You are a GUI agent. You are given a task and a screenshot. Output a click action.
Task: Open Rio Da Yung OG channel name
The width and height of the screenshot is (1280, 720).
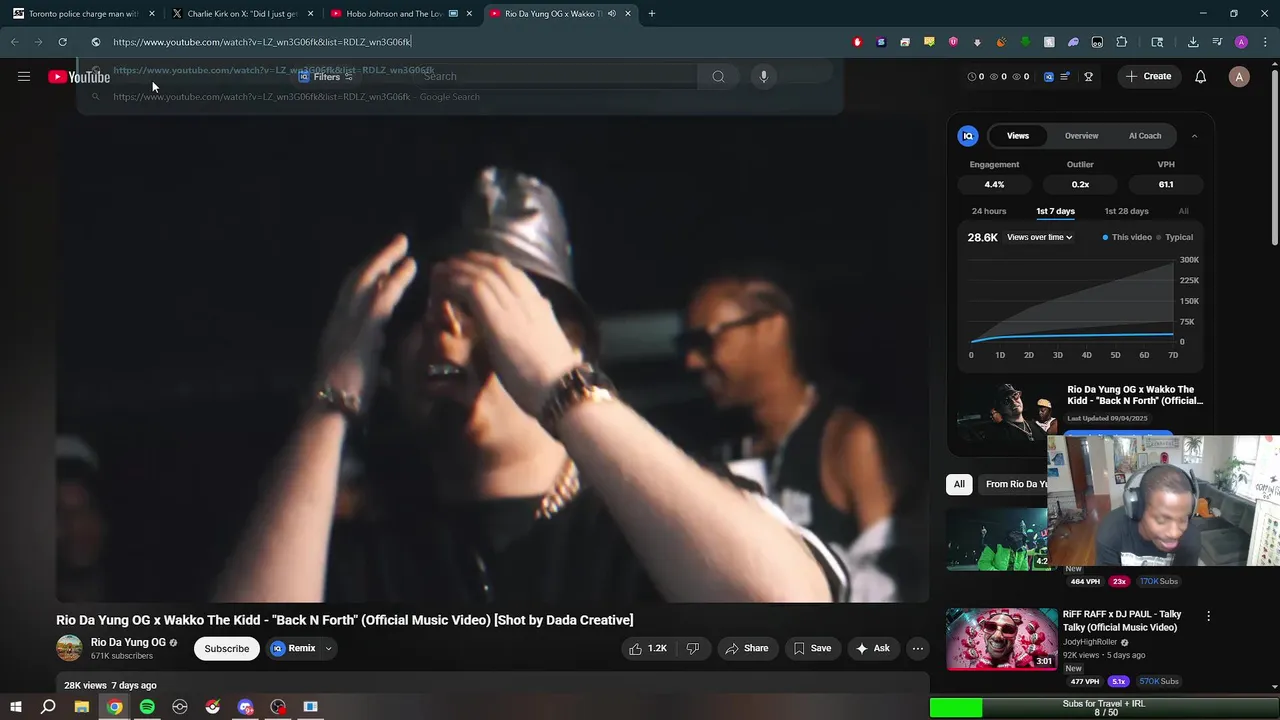[x=128, y=642]
